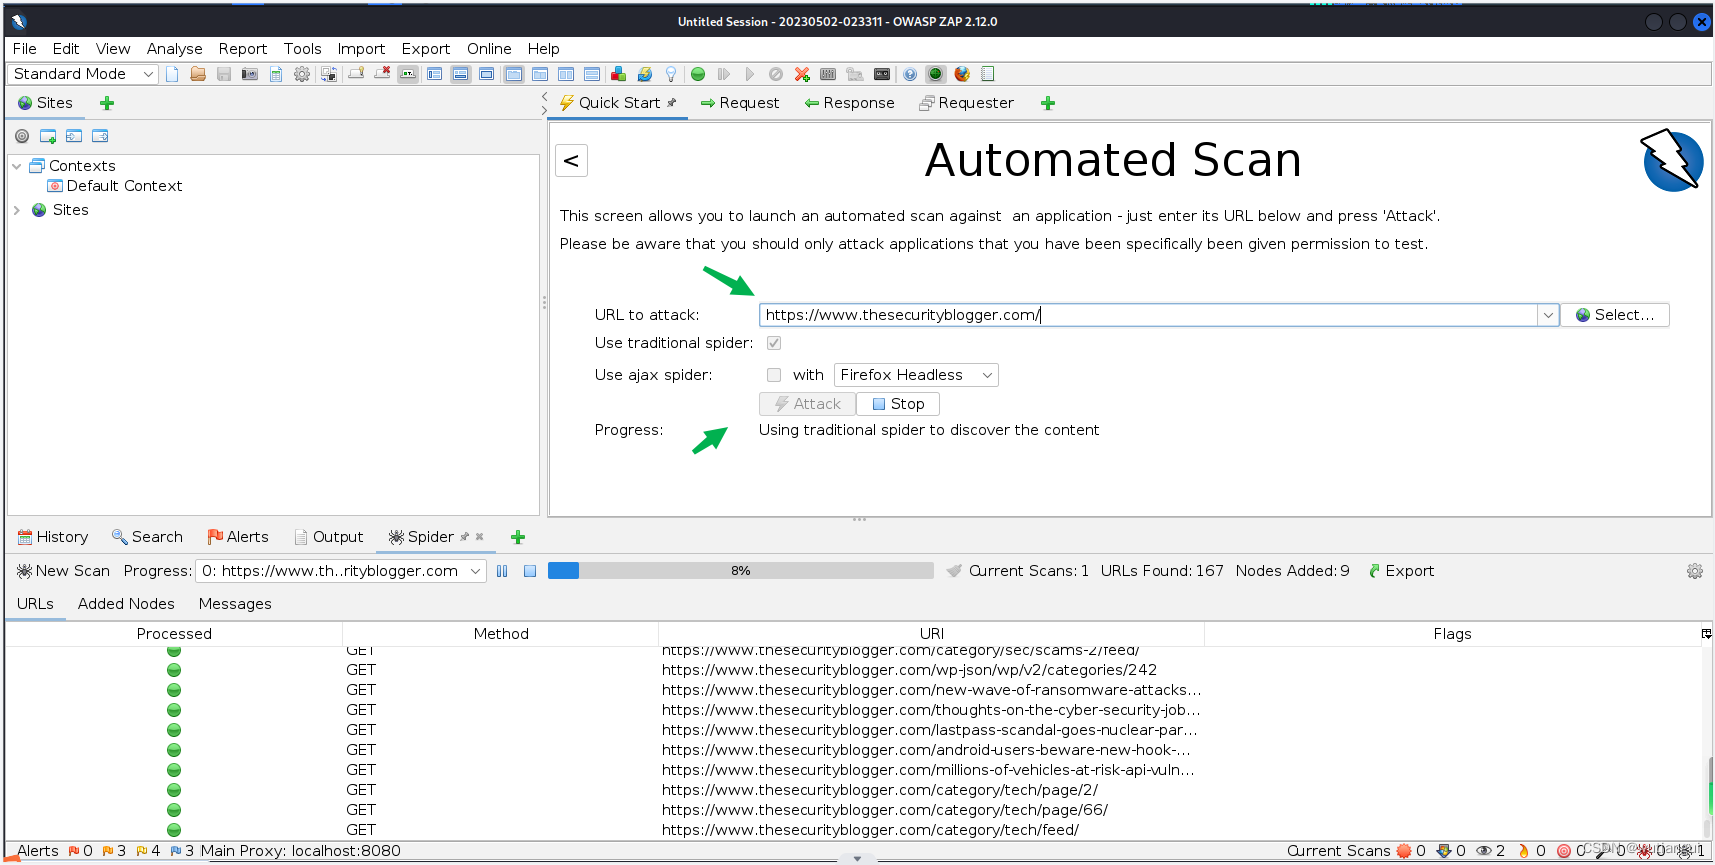Click the New Scan button

pos(63,571)
